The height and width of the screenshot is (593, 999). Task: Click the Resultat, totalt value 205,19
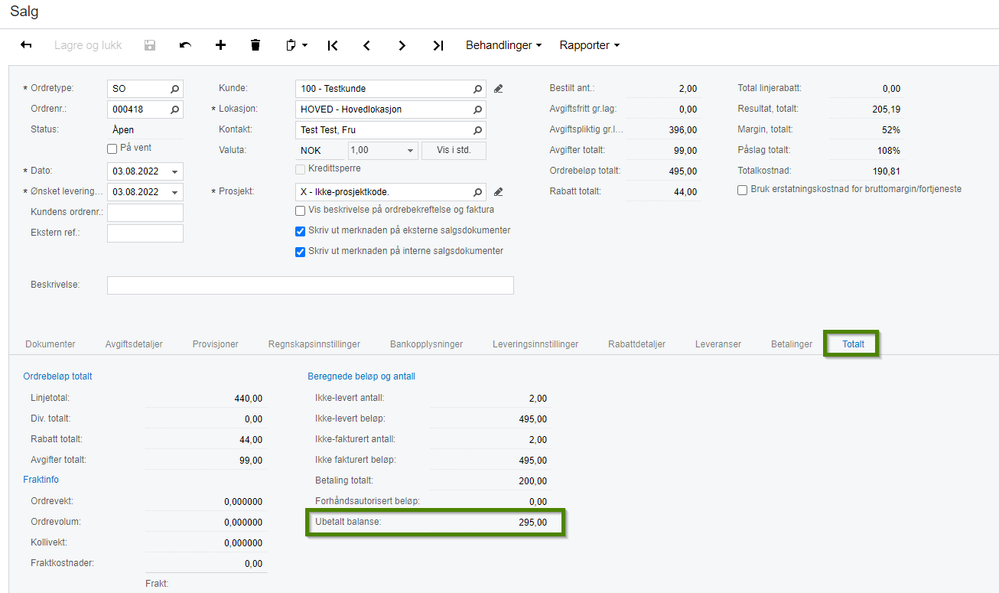click(x=886, y=110)
